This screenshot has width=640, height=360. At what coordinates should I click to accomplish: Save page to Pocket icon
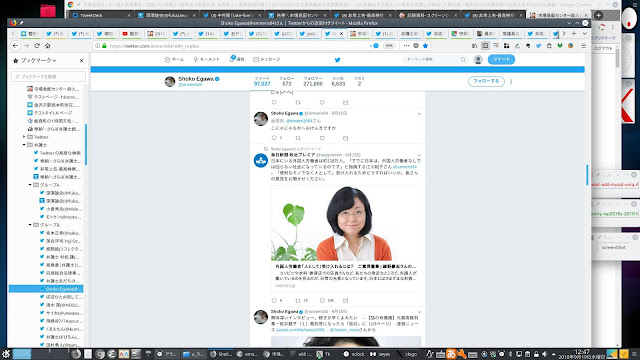(x=416, y=46)
